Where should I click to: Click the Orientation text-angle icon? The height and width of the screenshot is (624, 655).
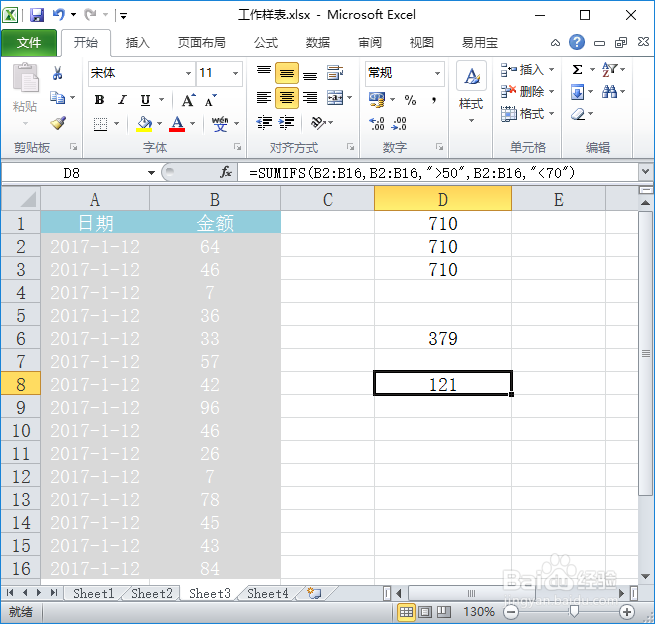tap(318, 123)
